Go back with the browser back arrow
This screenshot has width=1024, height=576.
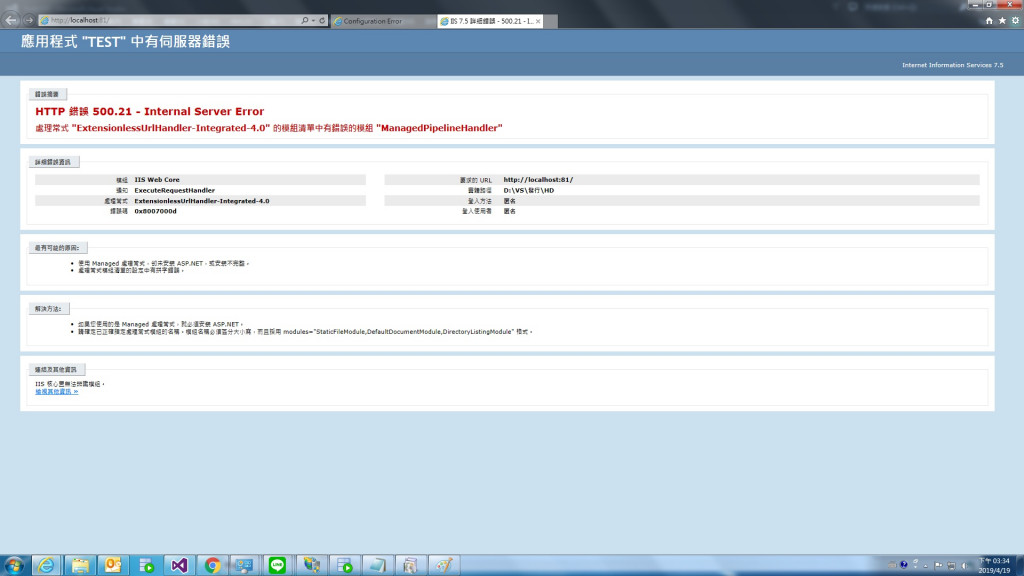10,20
